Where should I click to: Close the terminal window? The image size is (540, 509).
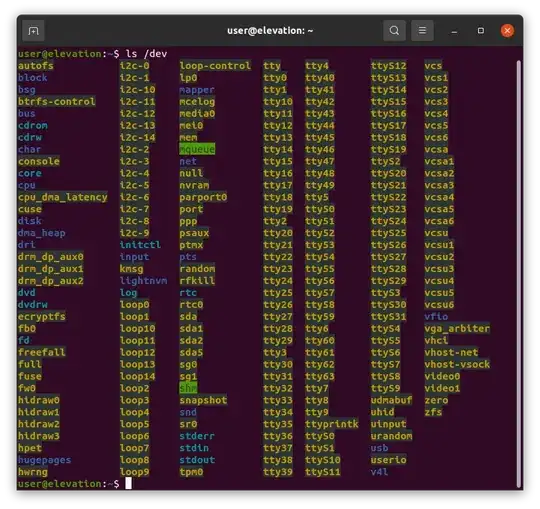[507, 31]
